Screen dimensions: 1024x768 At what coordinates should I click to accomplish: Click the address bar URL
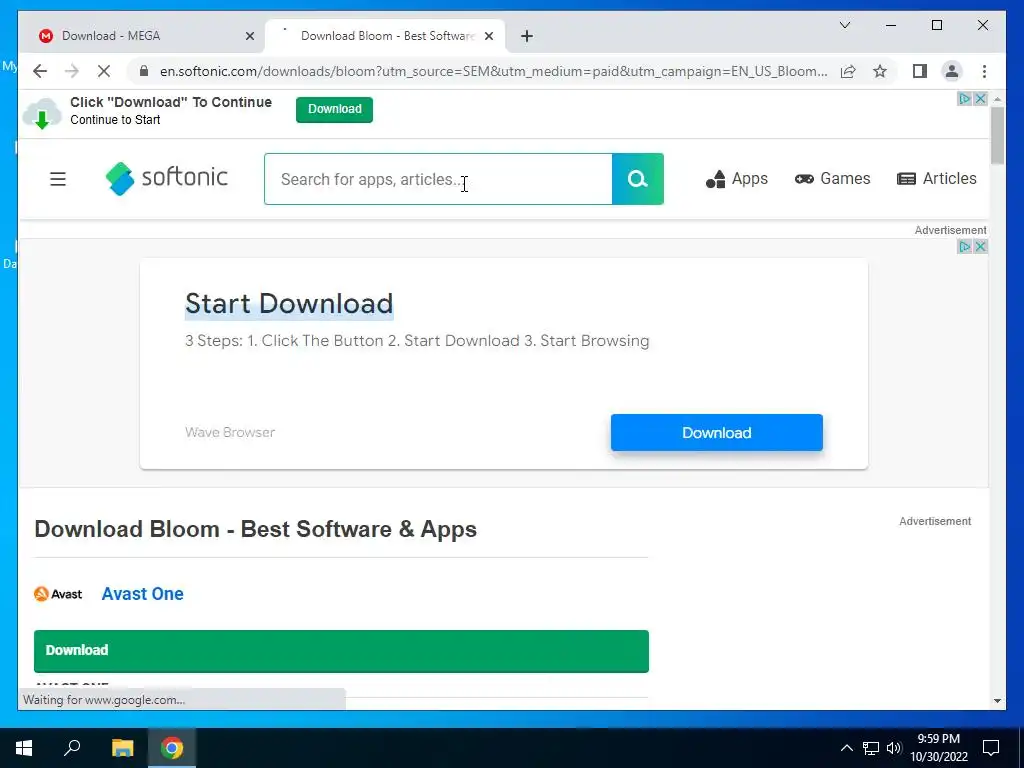[x=493, y=71]
